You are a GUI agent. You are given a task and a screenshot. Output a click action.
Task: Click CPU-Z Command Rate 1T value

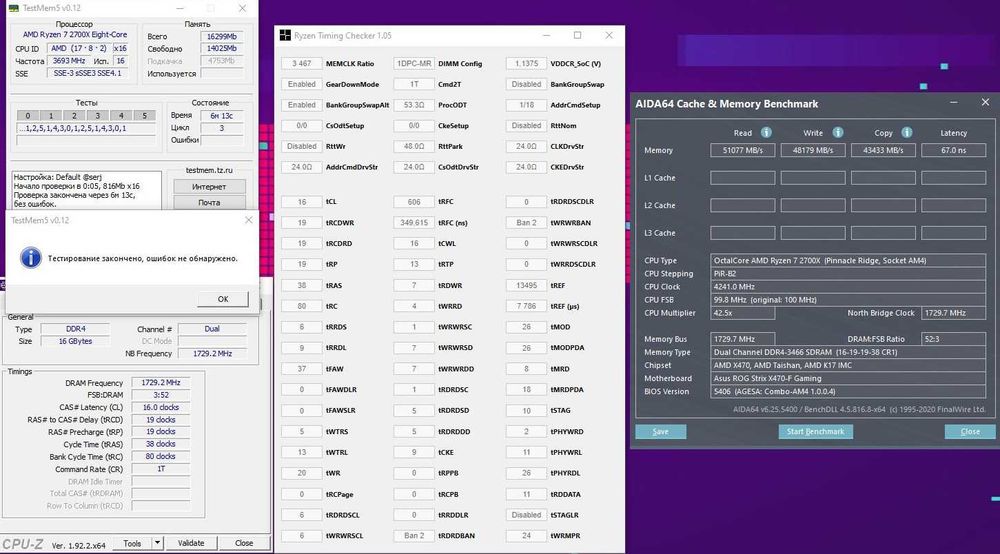[x=161, y=469]
